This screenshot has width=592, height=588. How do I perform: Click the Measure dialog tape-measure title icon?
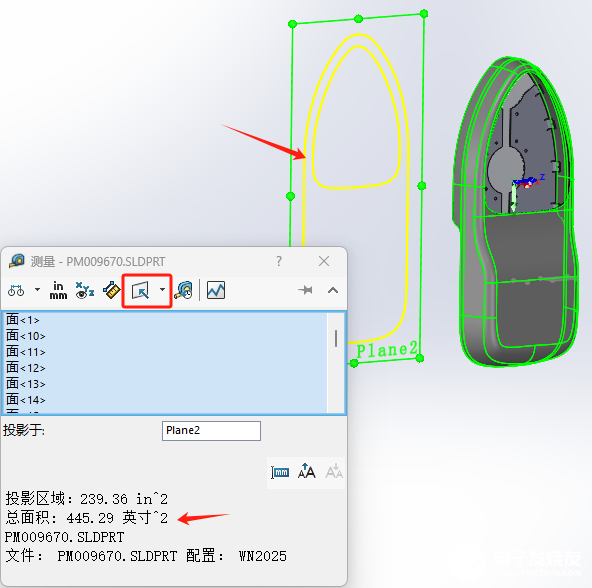point(17,261)
